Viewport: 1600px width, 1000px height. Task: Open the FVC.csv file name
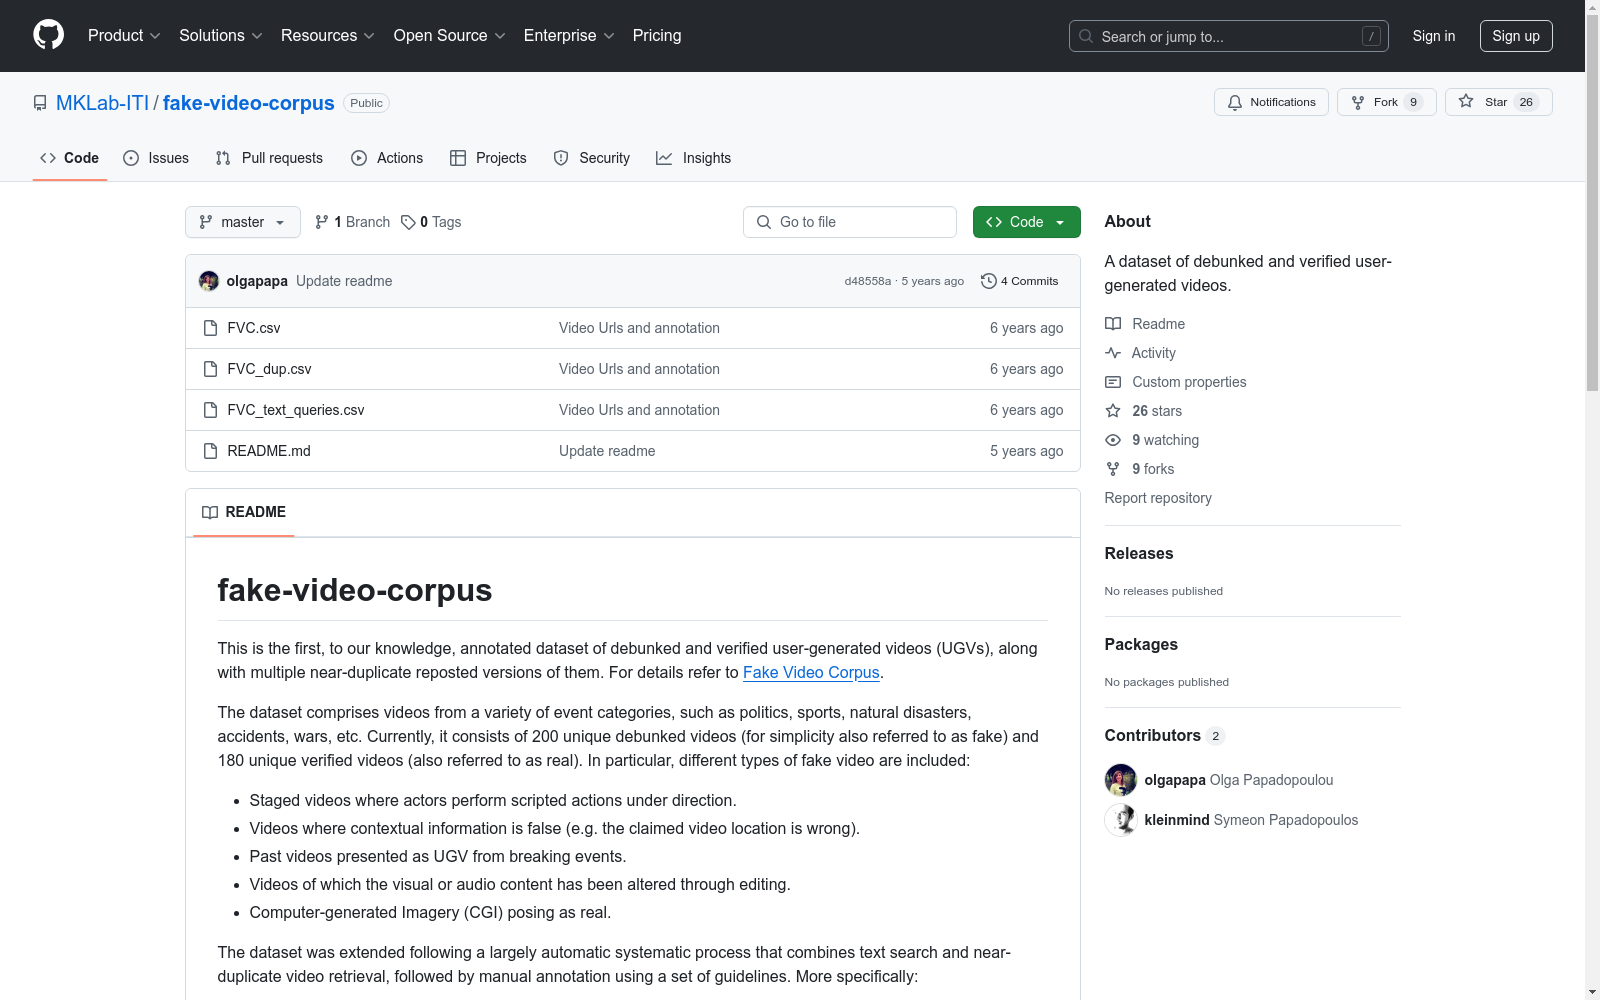click(x=254, y=328)
